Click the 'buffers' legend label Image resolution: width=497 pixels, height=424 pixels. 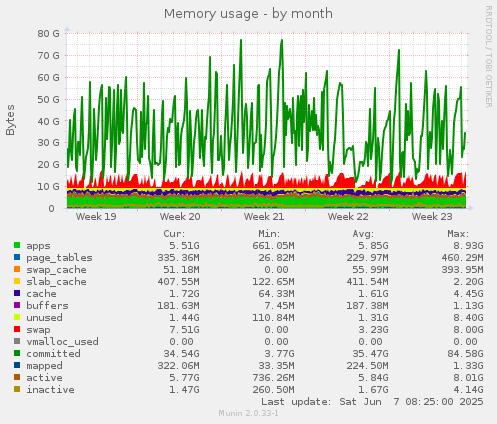[47, 306]
